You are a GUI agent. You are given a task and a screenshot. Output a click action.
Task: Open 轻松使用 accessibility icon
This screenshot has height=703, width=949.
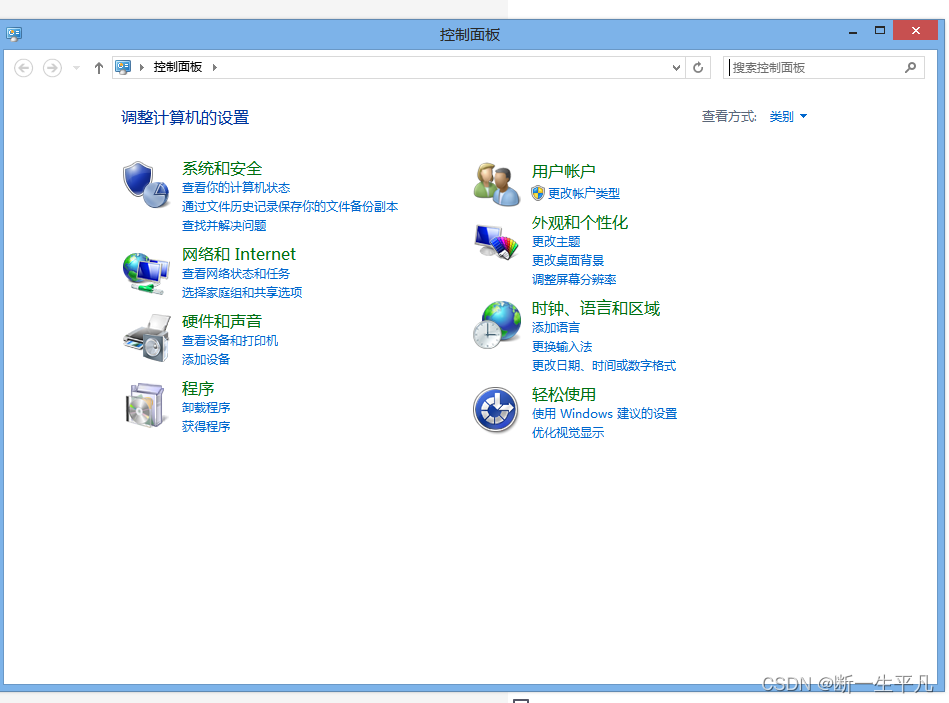click(x=496, y=411)
